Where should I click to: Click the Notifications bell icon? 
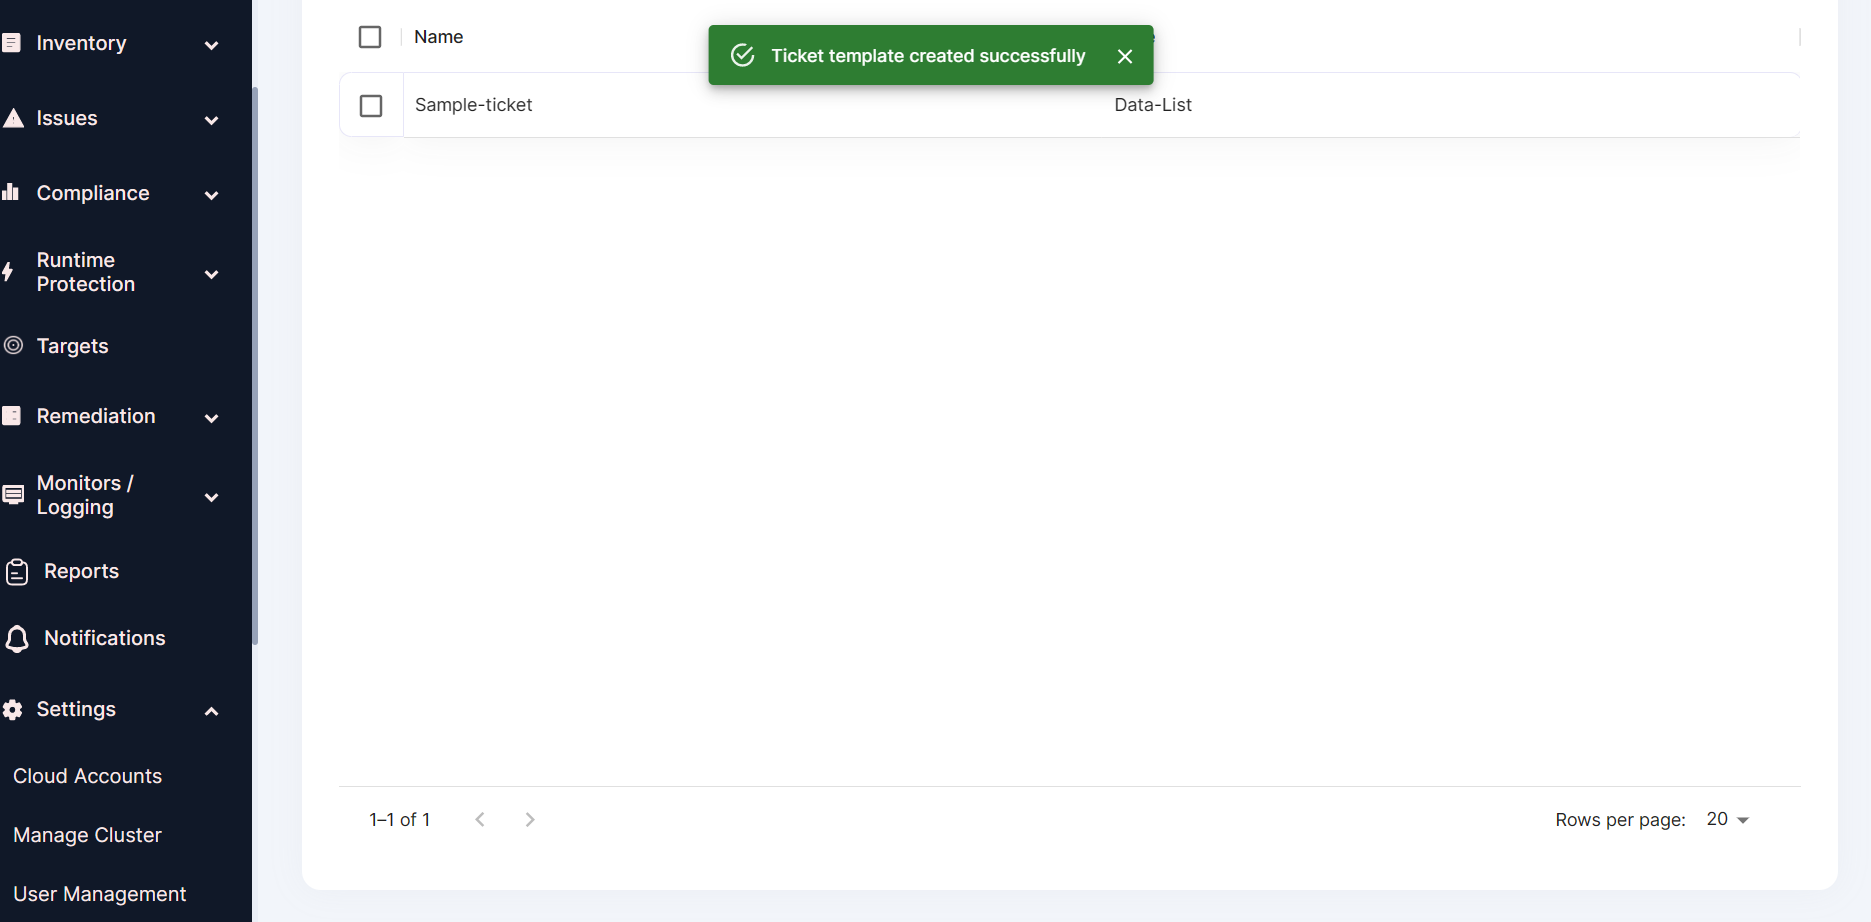[x=17, y=639]
